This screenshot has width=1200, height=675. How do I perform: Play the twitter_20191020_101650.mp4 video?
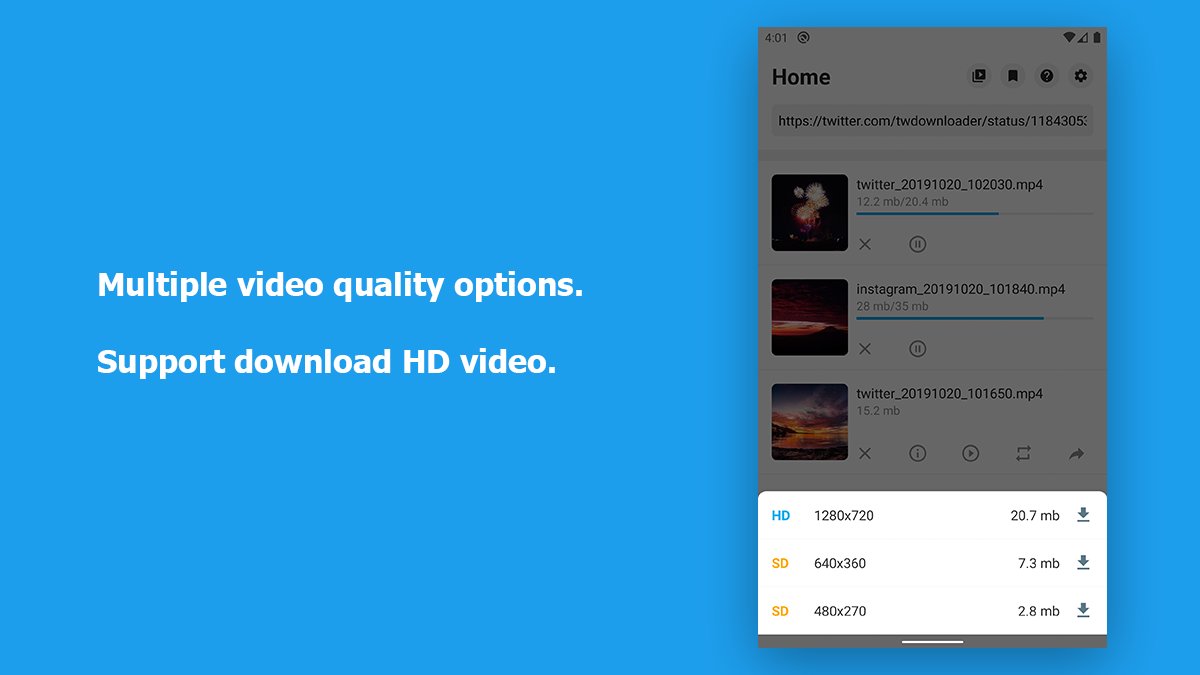pos(970,454)
